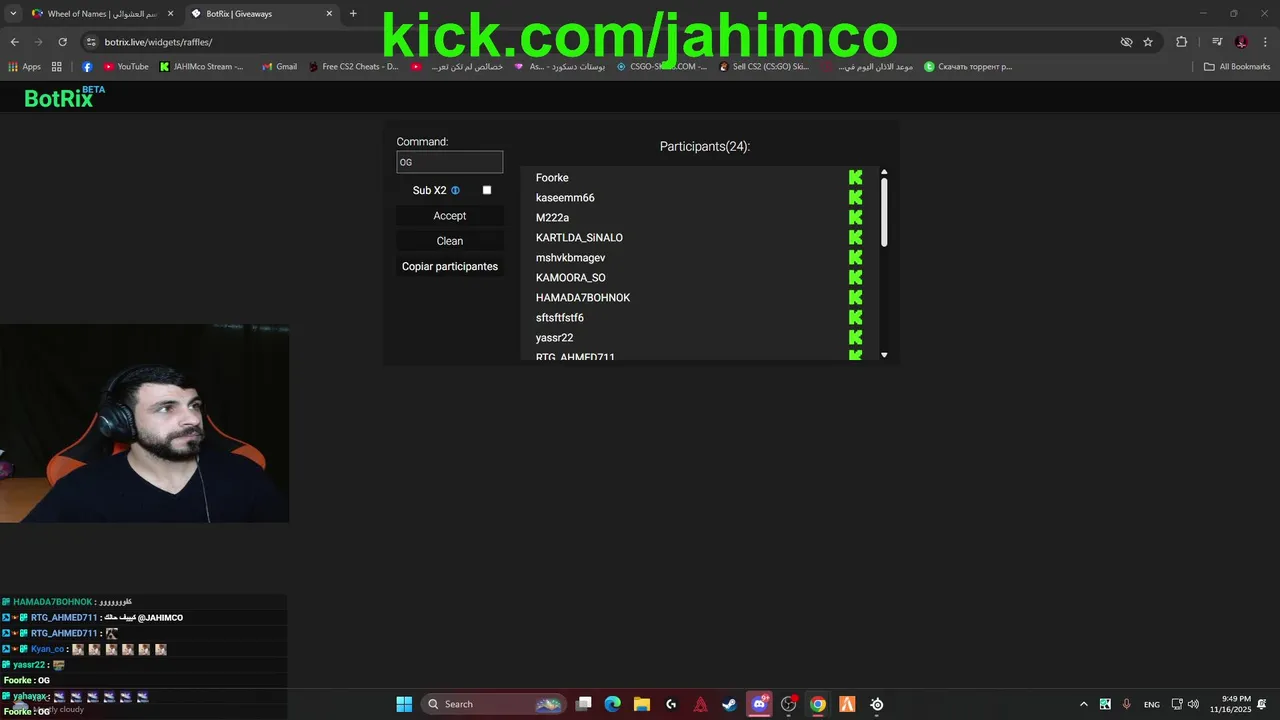Click the Kick icon beside KARTLDA_SiNALO
1280x720 pixels.
point(855,237)
